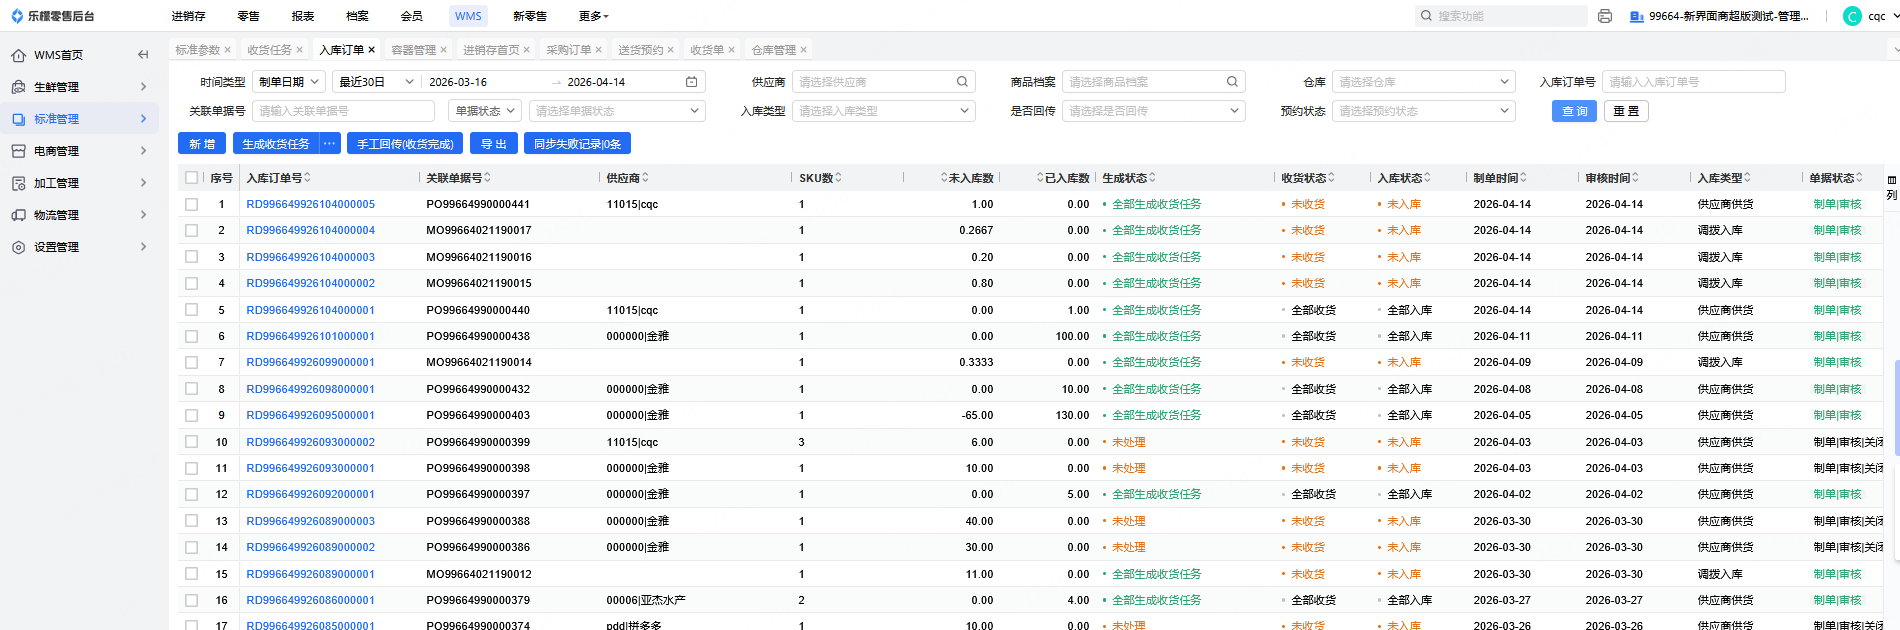
Task: Tick the select-all checkbox in table header
Action: click(x=191, y=178)
